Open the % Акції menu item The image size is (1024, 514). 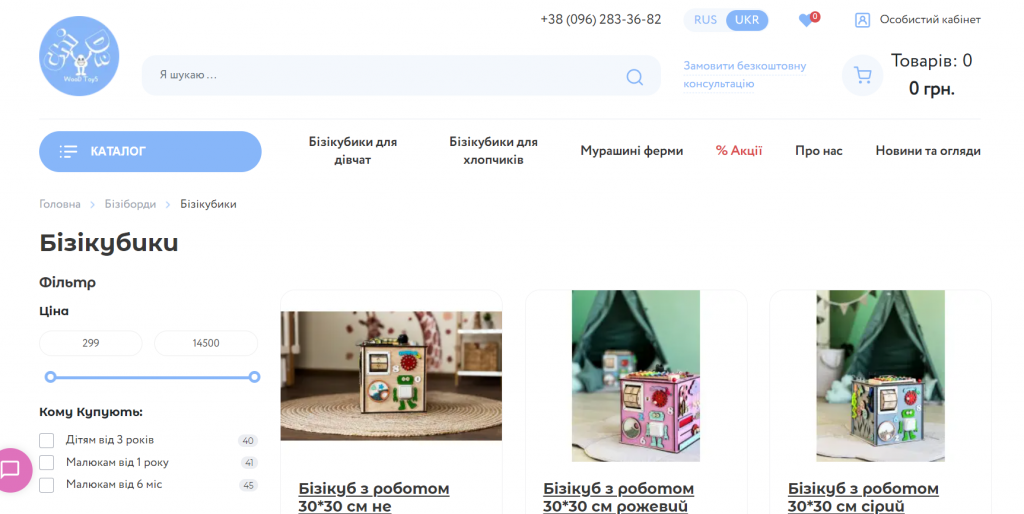(739, 151)
